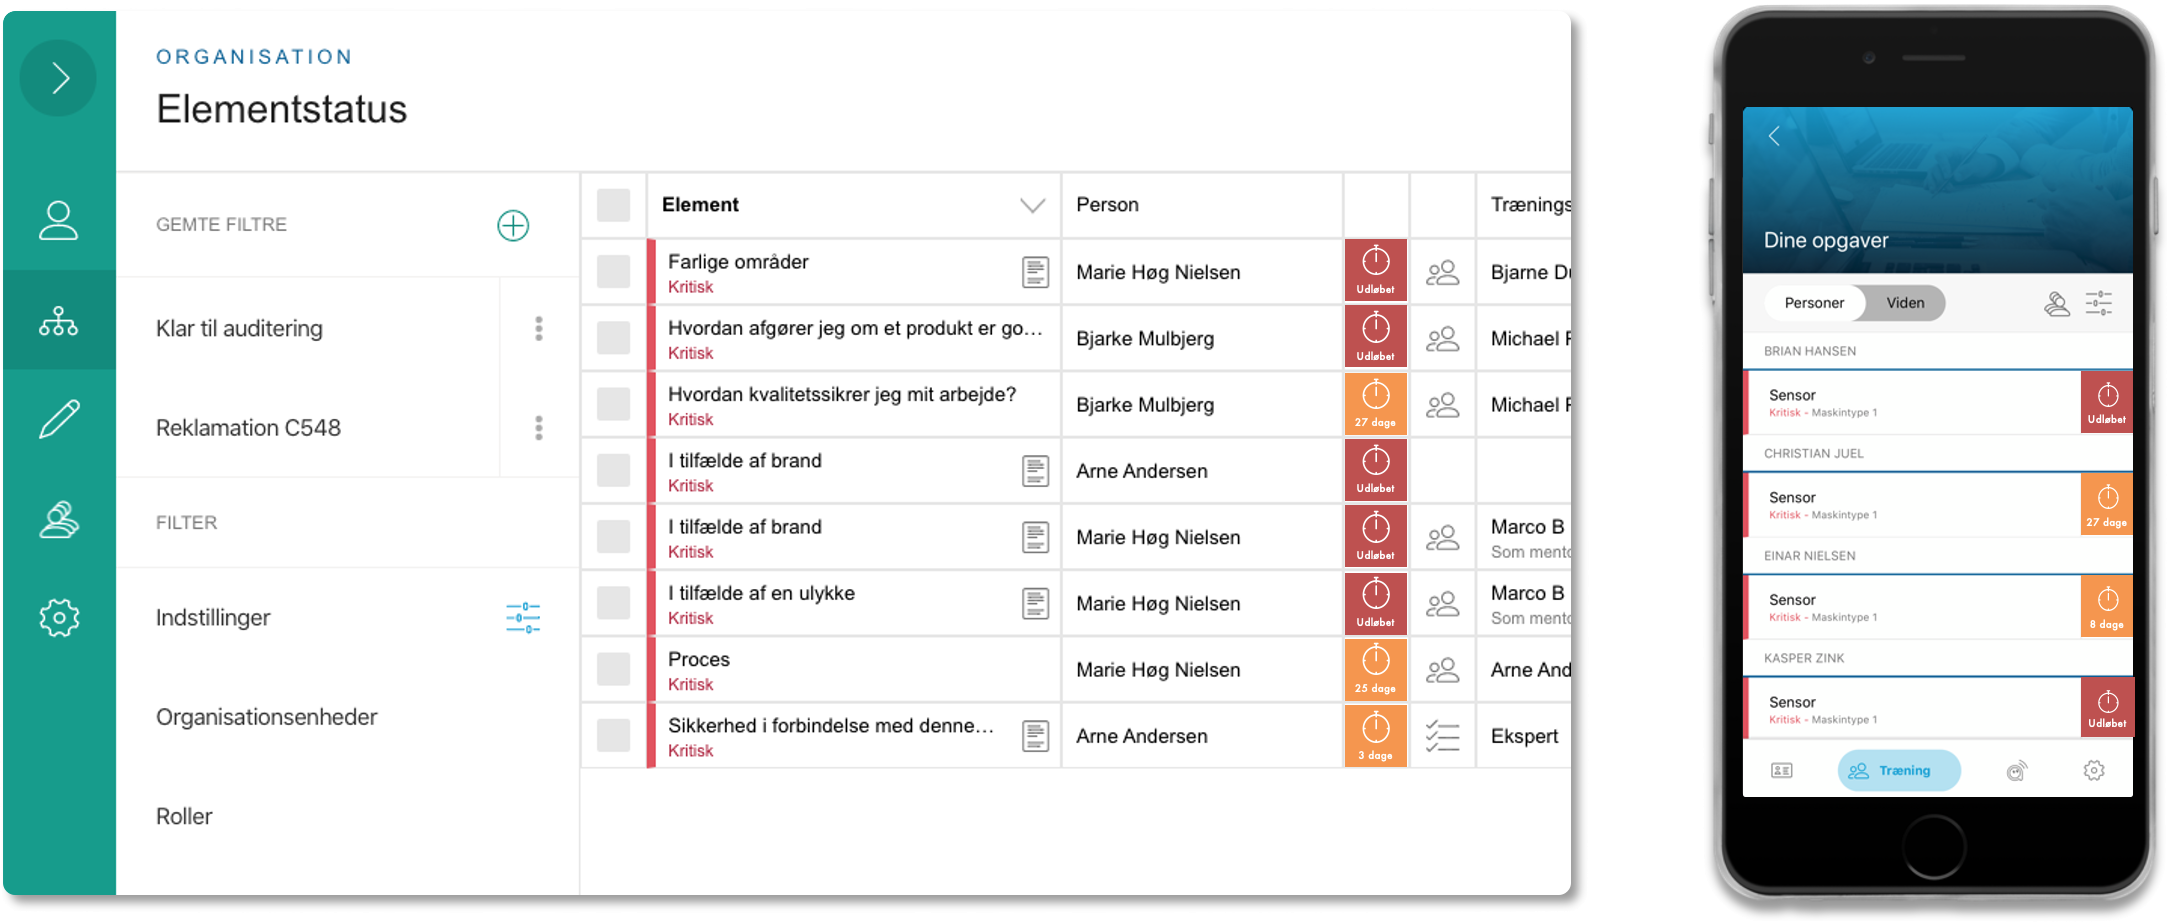Add a new saved filter with plus icon

(x=513, y=225)
